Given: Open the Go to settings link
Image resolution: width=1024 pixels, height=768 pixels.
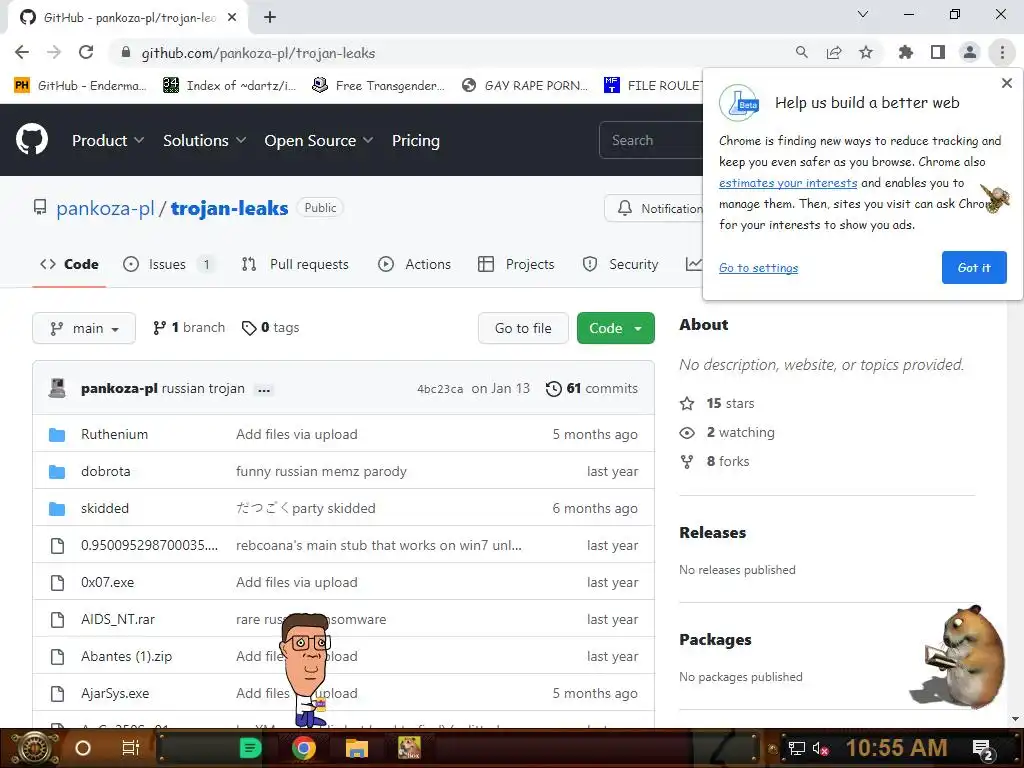Looking at the screenshot, I should (758, 268).
